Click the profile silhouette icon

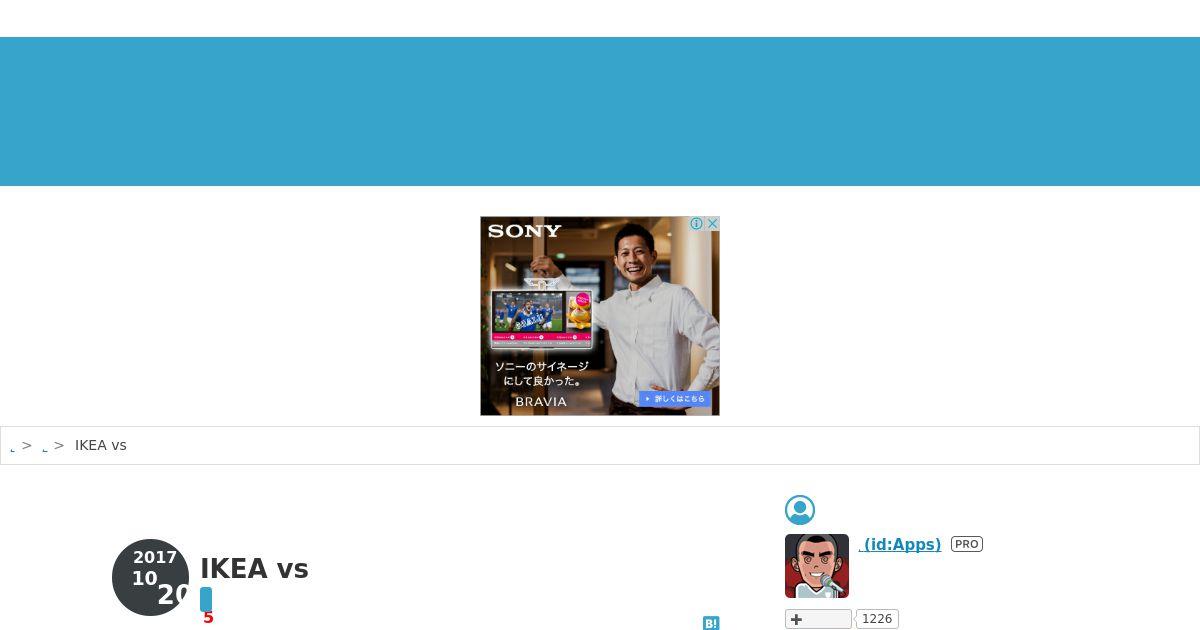point(800,510)
